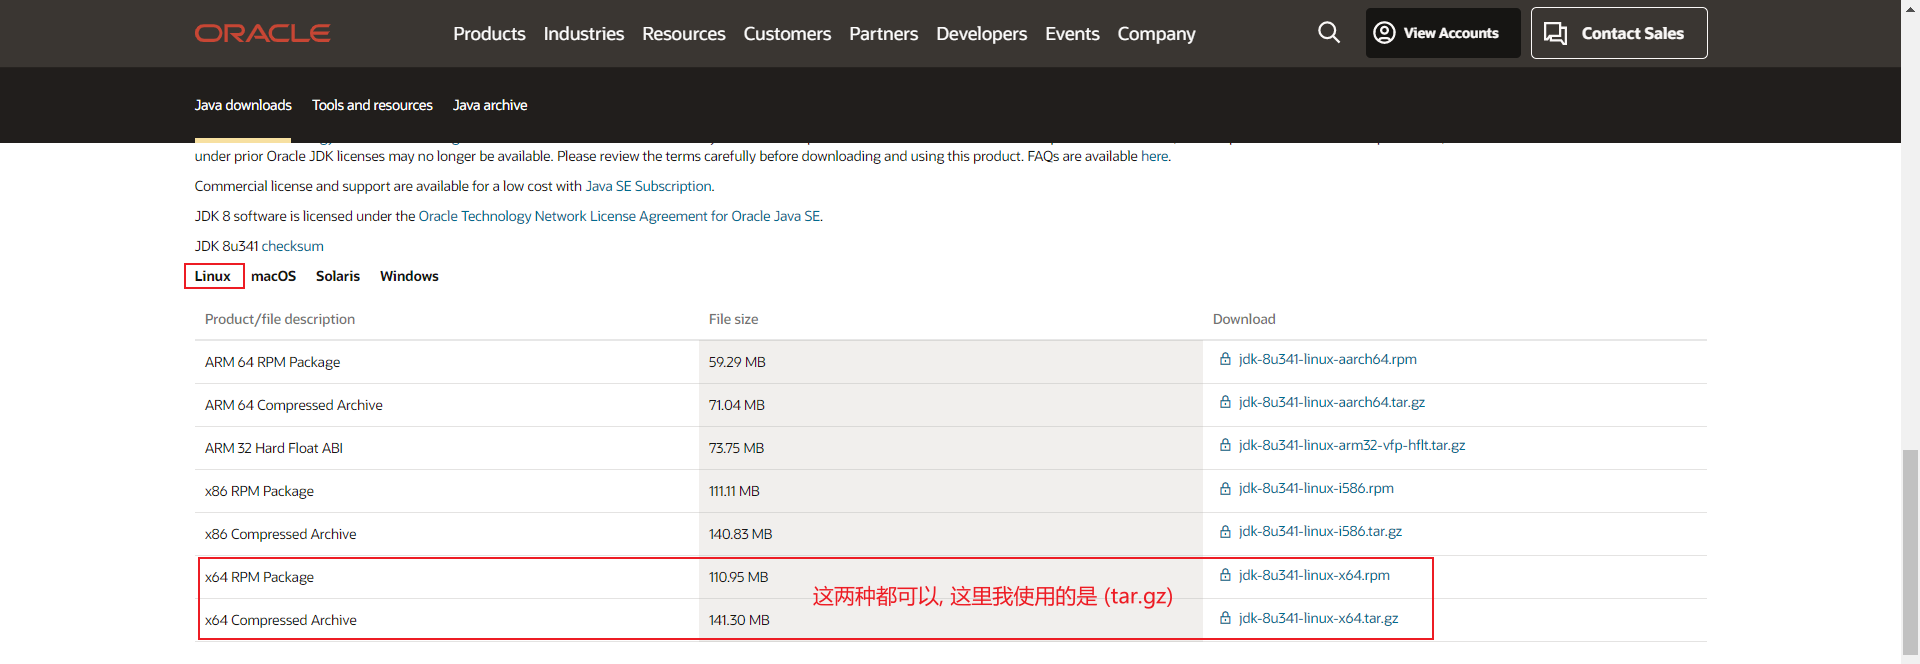Switch to the Linux tab
The image size is (1920, 664).
213,276
